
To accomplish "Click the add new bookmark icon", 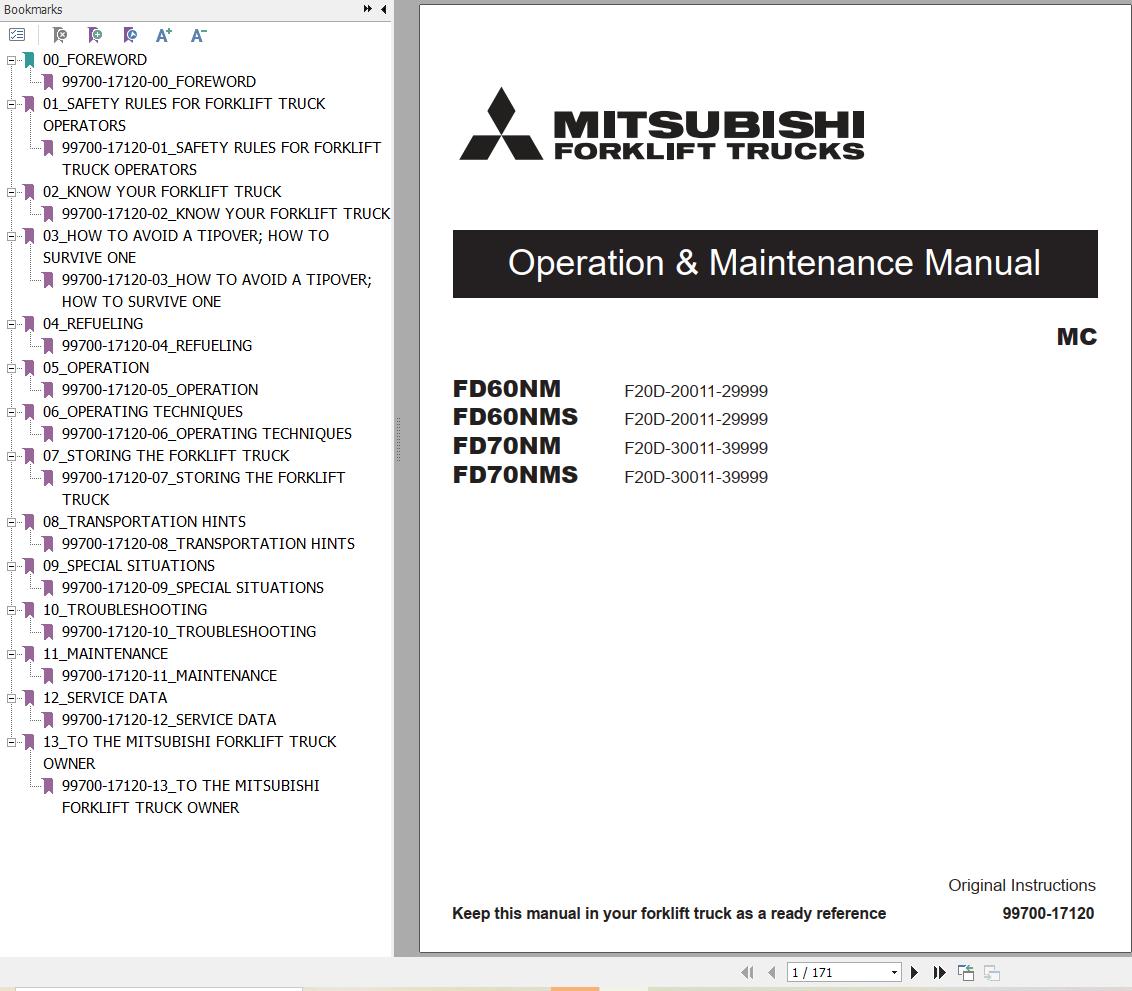I will tap(95, 35).
